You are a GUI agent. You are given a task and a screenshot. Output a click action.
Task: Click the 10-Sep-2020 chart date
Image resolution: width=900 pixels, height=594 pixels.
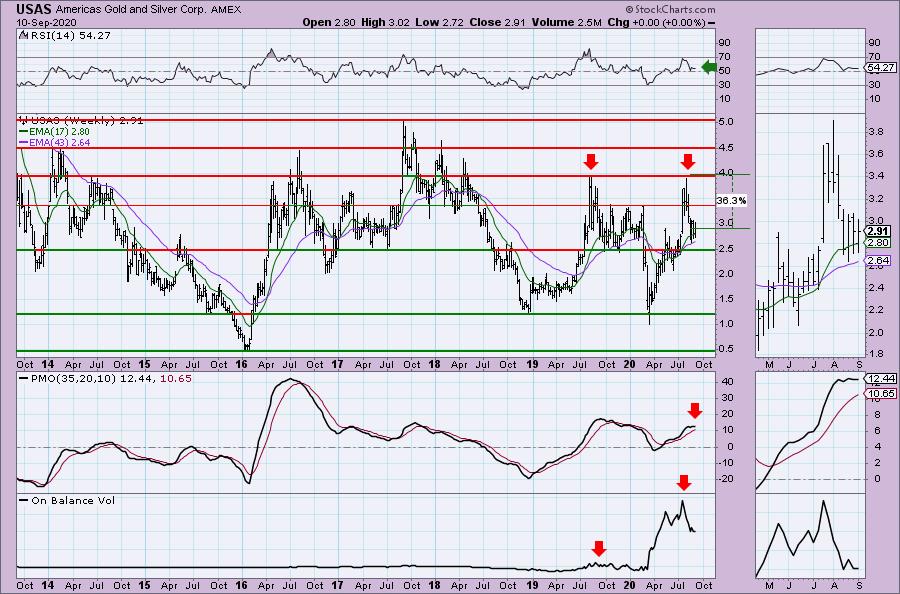(48, 22)
